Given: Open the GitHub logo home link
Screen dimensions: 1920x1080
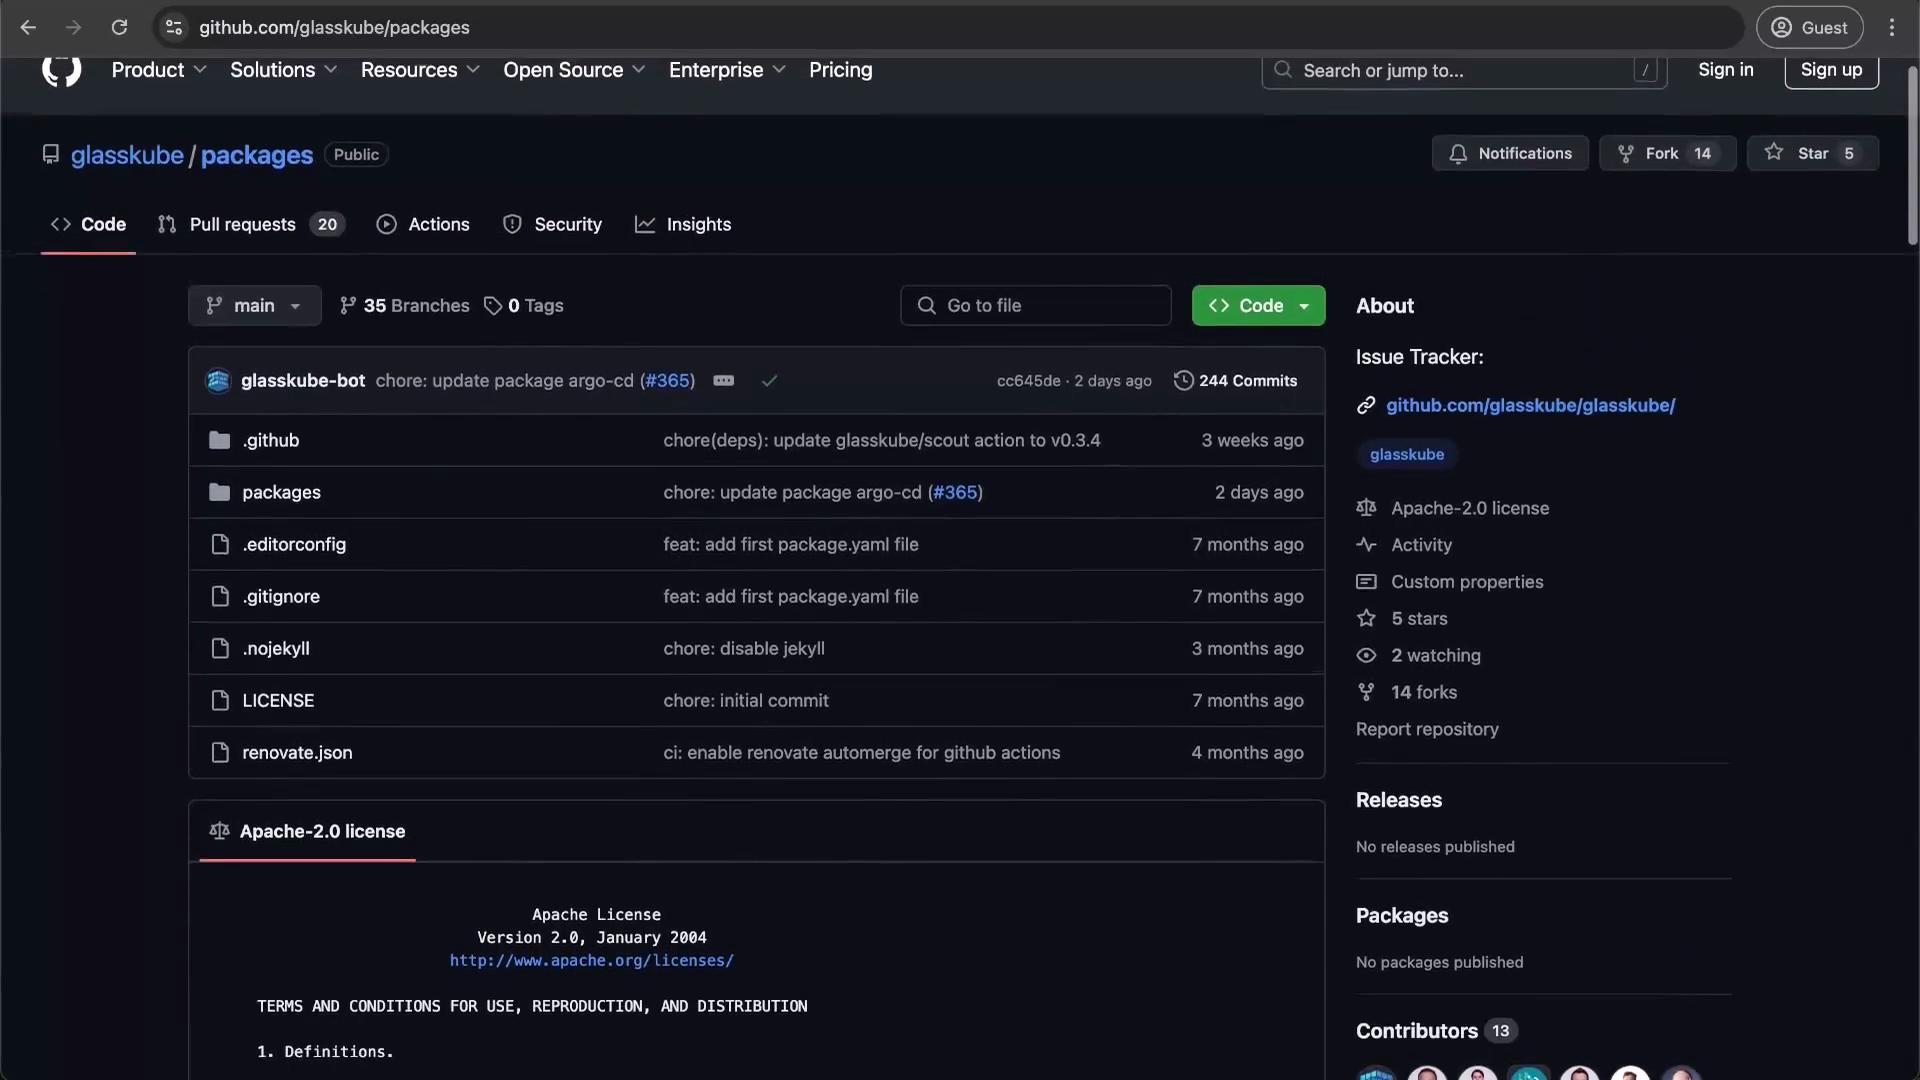Looking at the screenshot, I should click(x=61, y=70).
